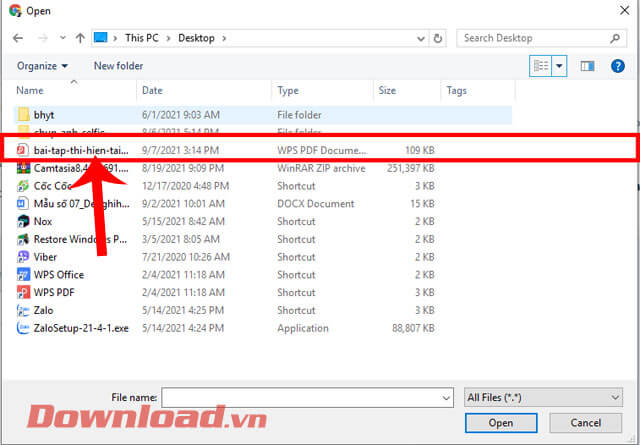
Task: Select the bai-tap-thi-hien-tai PDF icon
Action: point(23,150)
